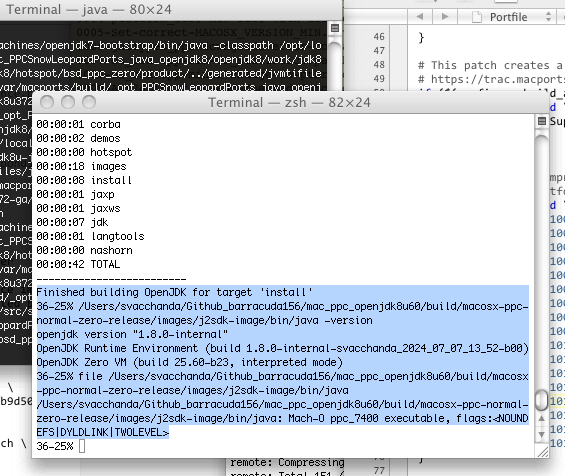
Task: Minimize the zsh terminal window
Action: pos(68,102)
